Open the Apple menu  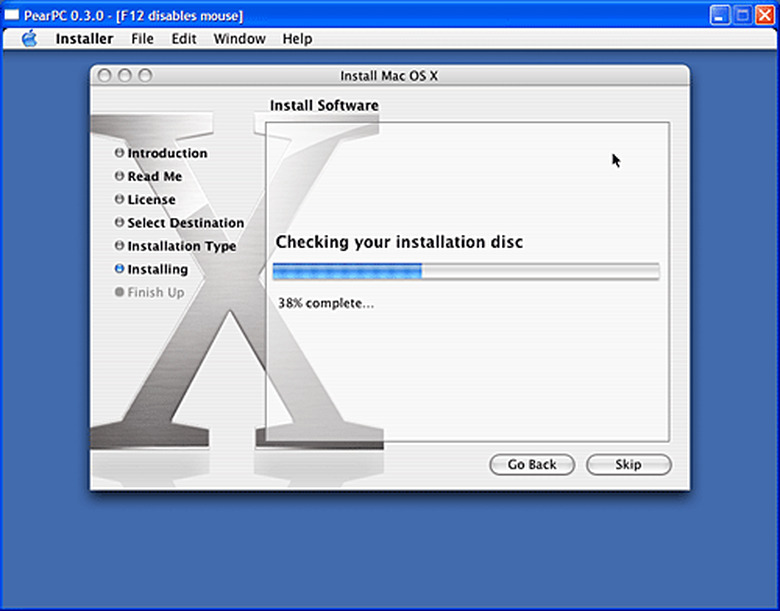(29, 38)
